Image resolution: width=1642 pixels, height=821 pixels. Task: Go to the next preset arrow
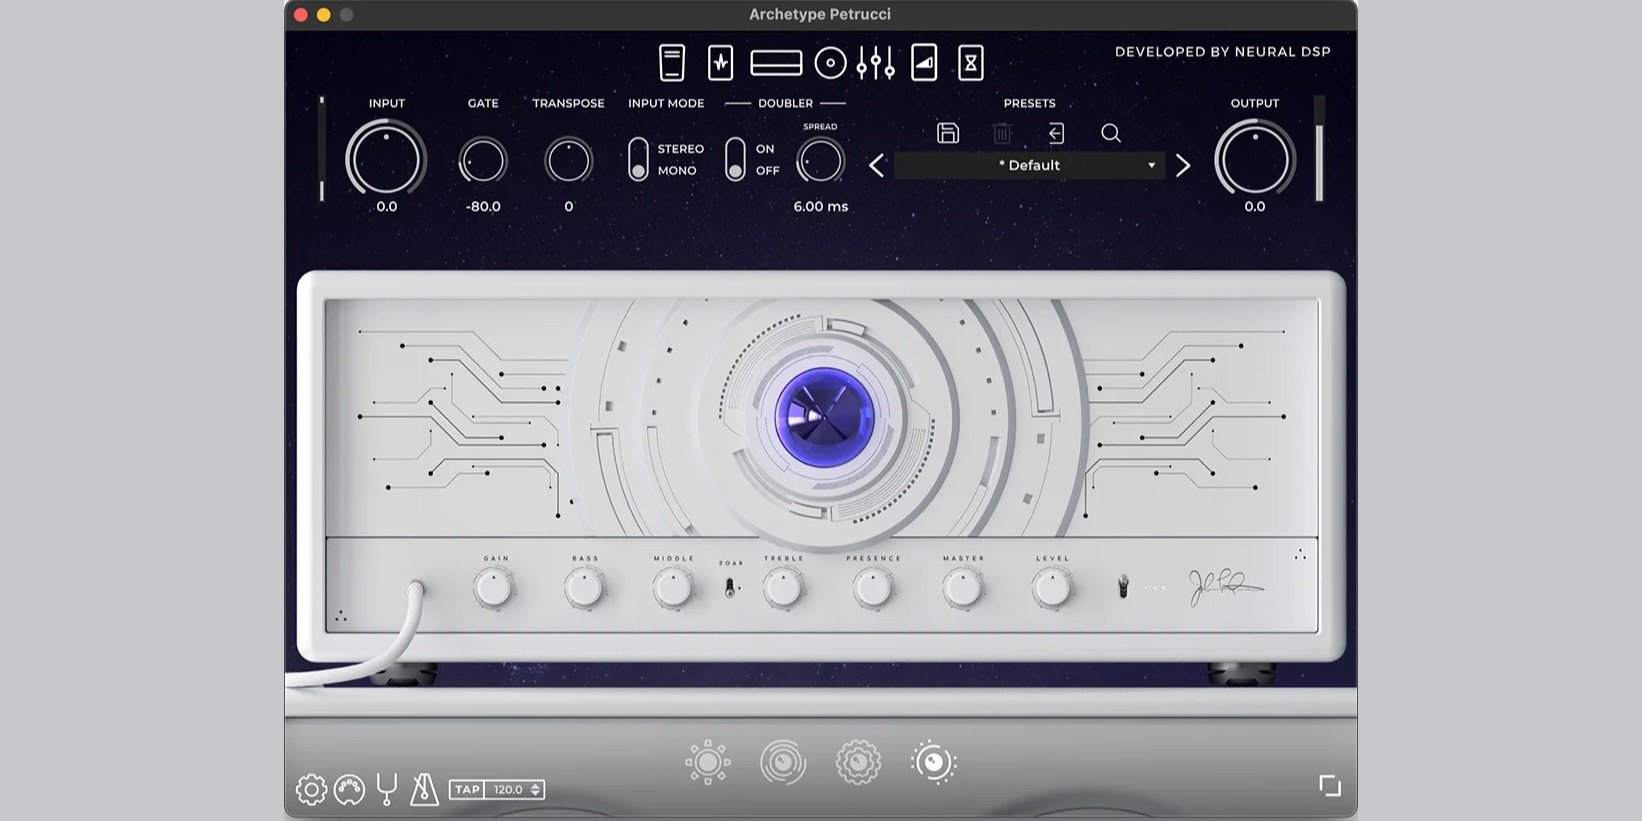pyautogui.click(x=1183, y=165)
